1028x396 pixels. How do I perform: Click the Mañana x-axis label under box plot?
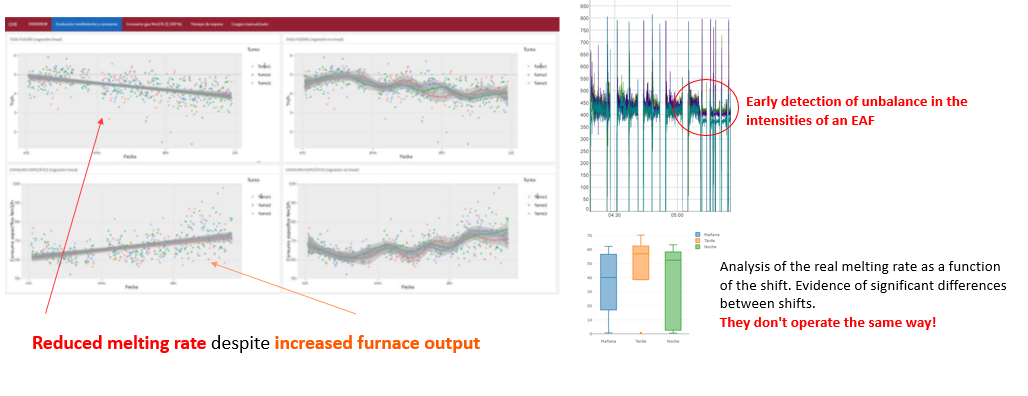coord(609,342)
